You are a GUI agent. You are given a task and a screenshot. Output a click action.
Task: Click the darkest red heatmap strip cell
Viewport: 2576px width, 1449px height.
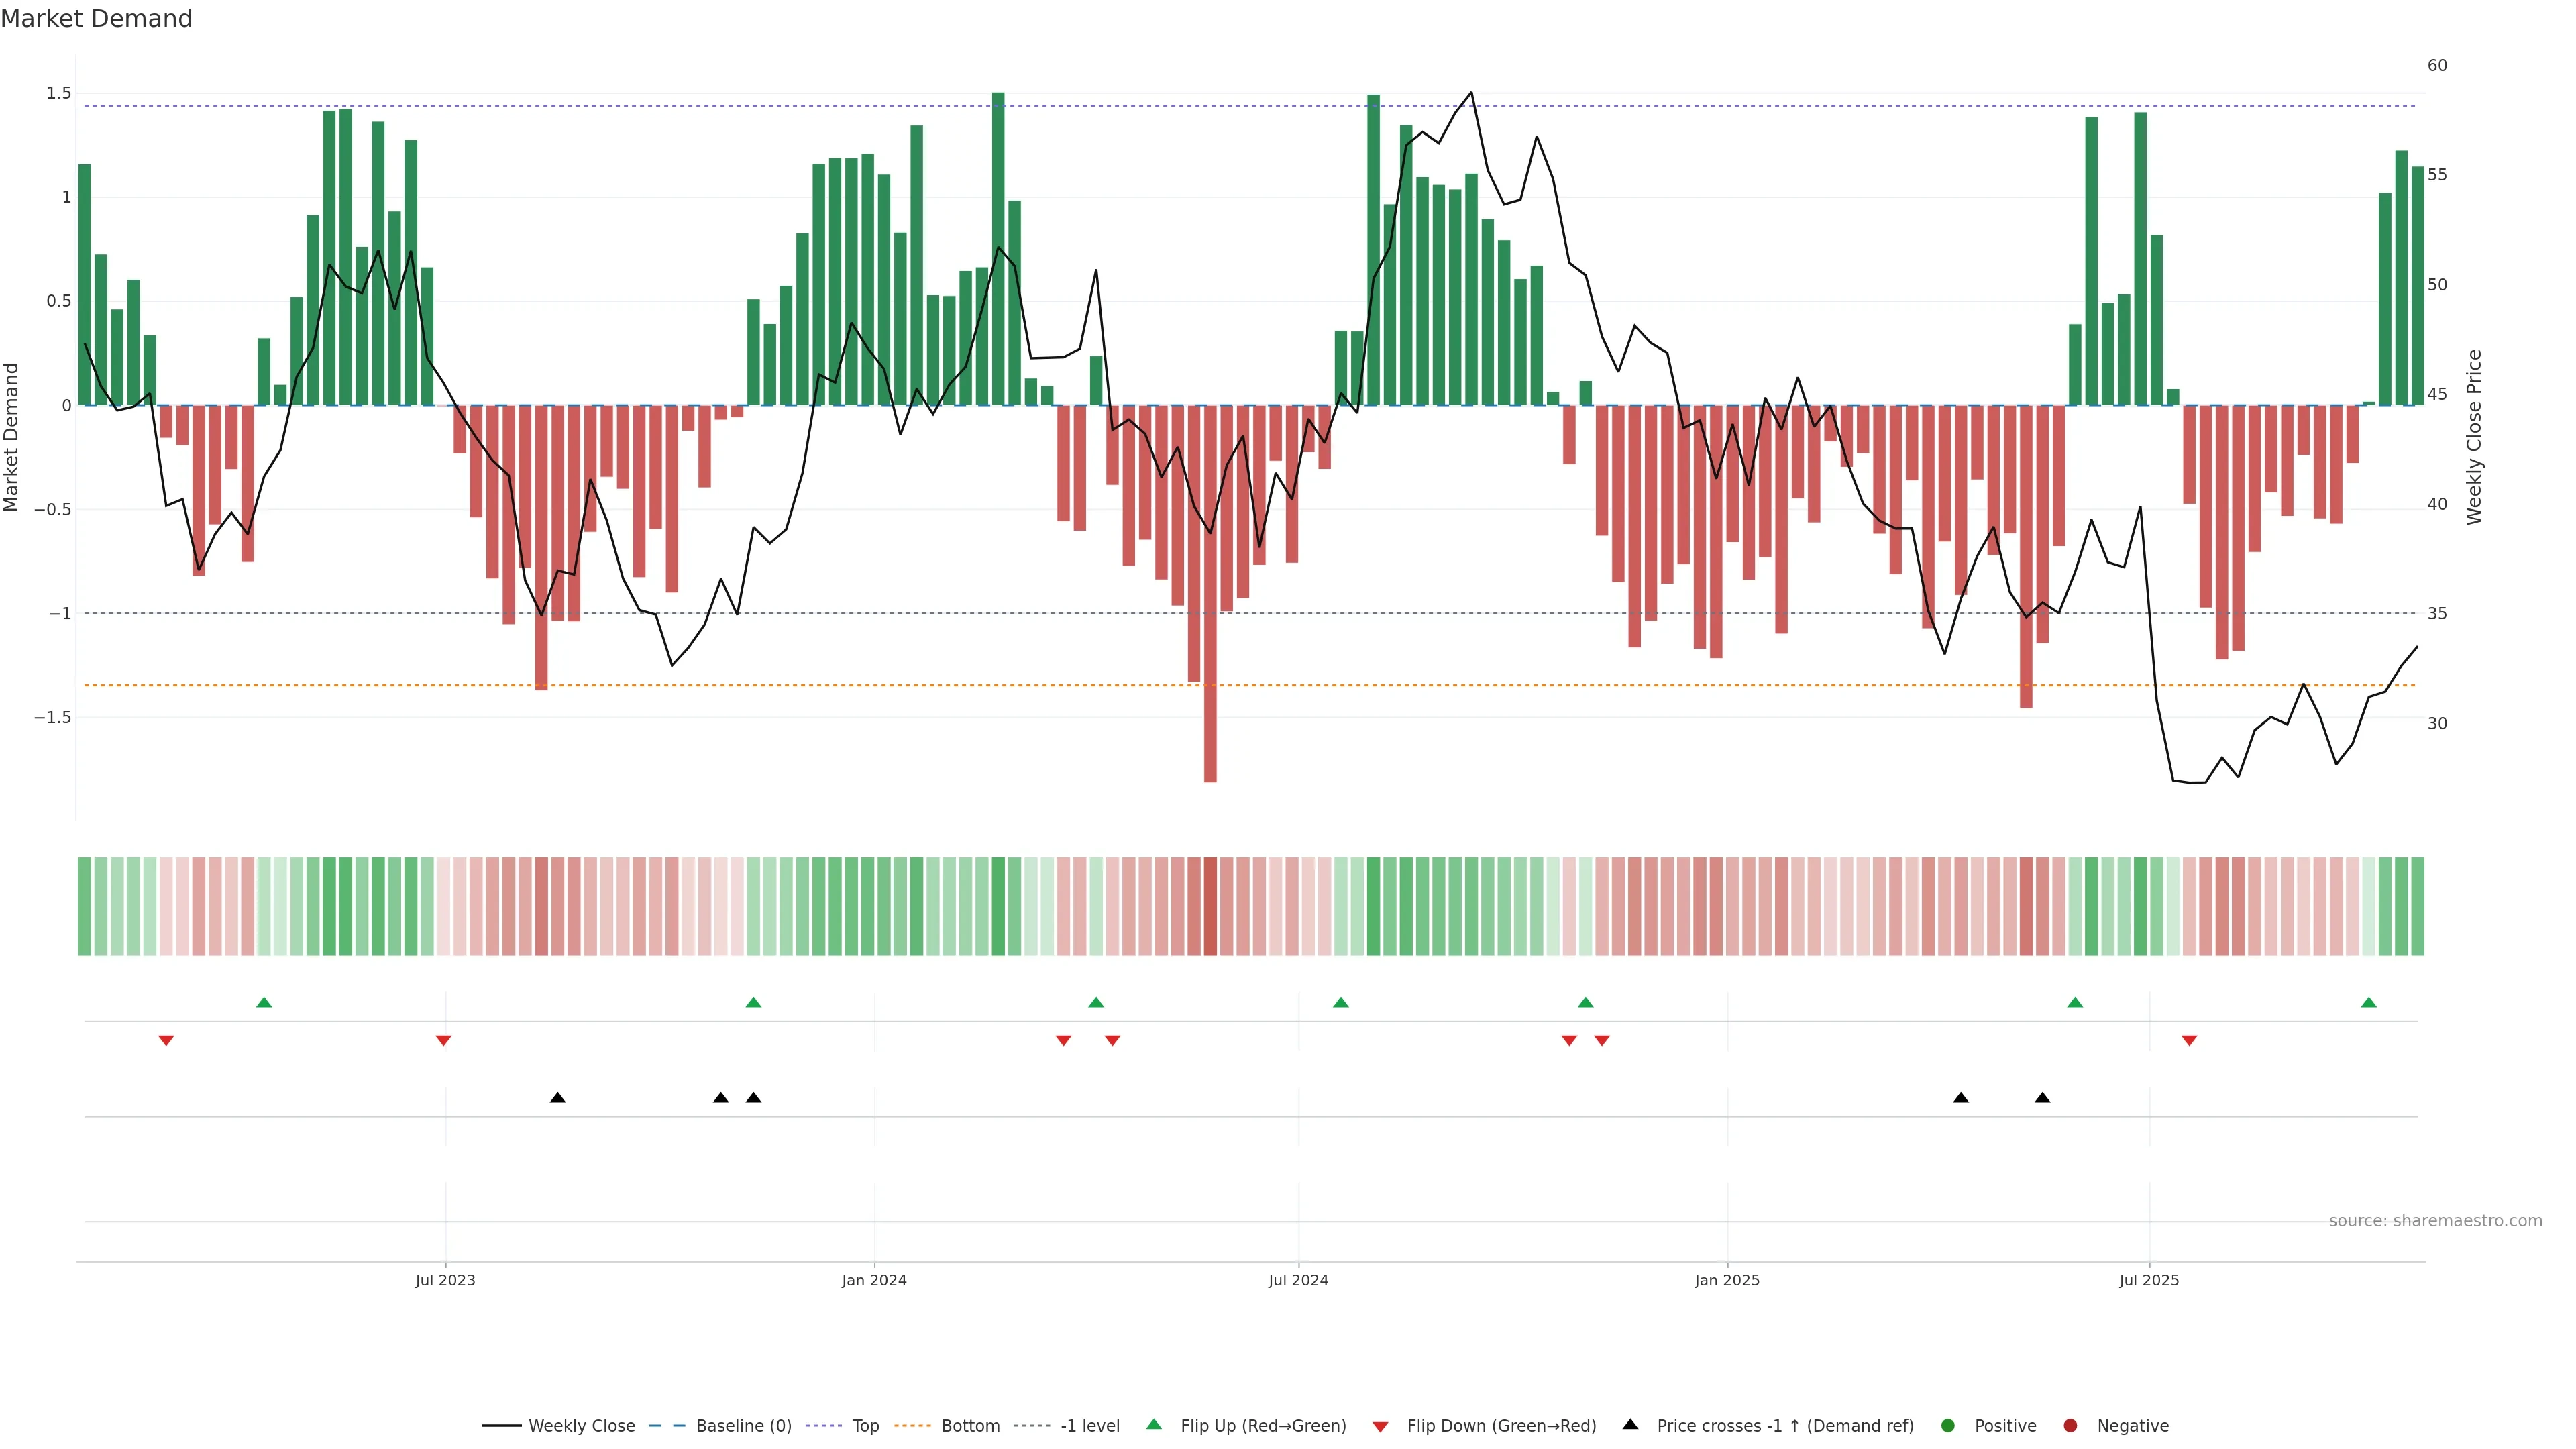tap(1210, 906)
